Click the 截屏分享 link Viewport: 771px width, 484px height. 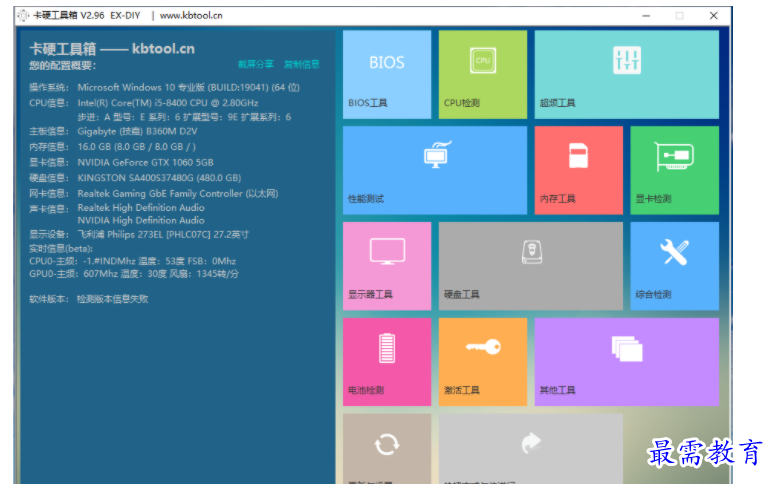point(256,64)
